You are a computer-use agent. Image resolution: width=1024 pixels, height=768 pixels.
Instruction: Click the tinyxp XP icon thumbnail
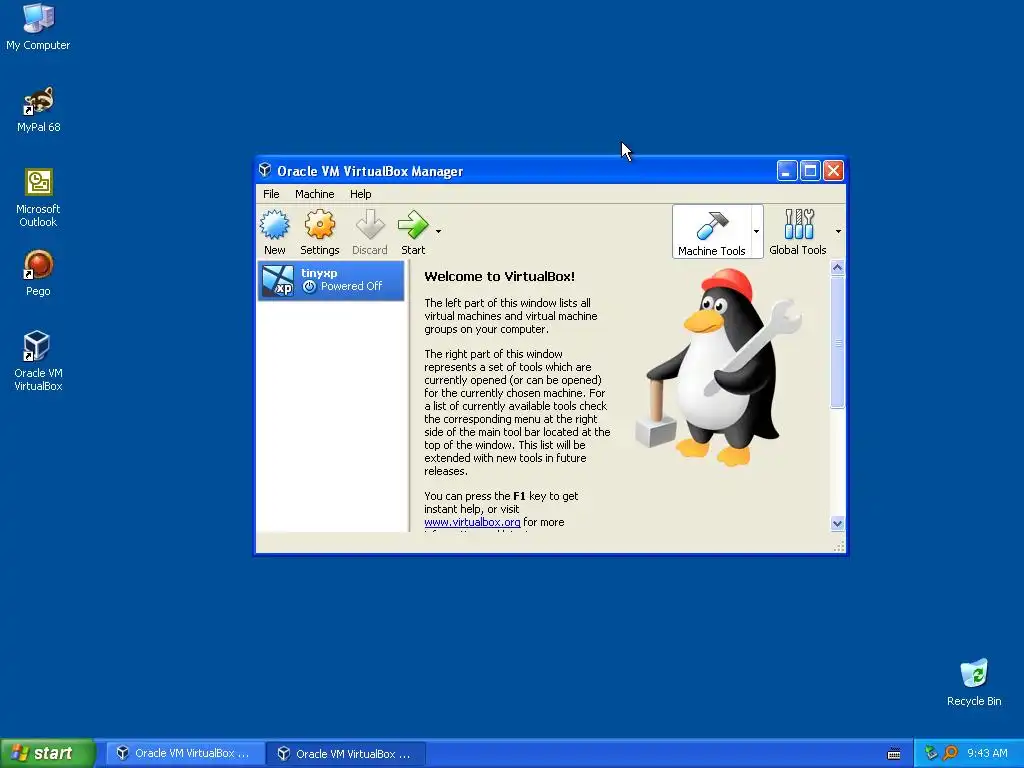[x=278, y=281]
